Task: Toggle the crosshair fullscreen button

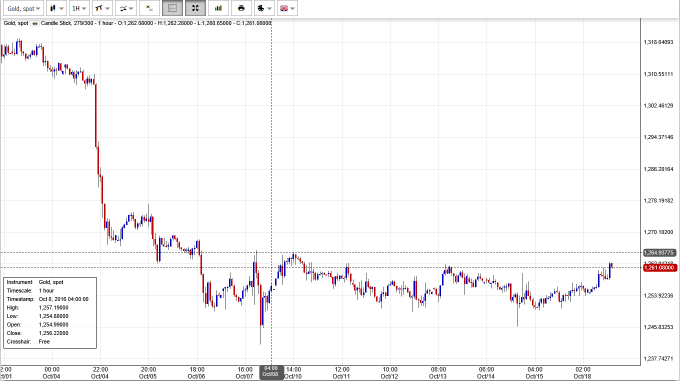Action: (x=195, y=8)
